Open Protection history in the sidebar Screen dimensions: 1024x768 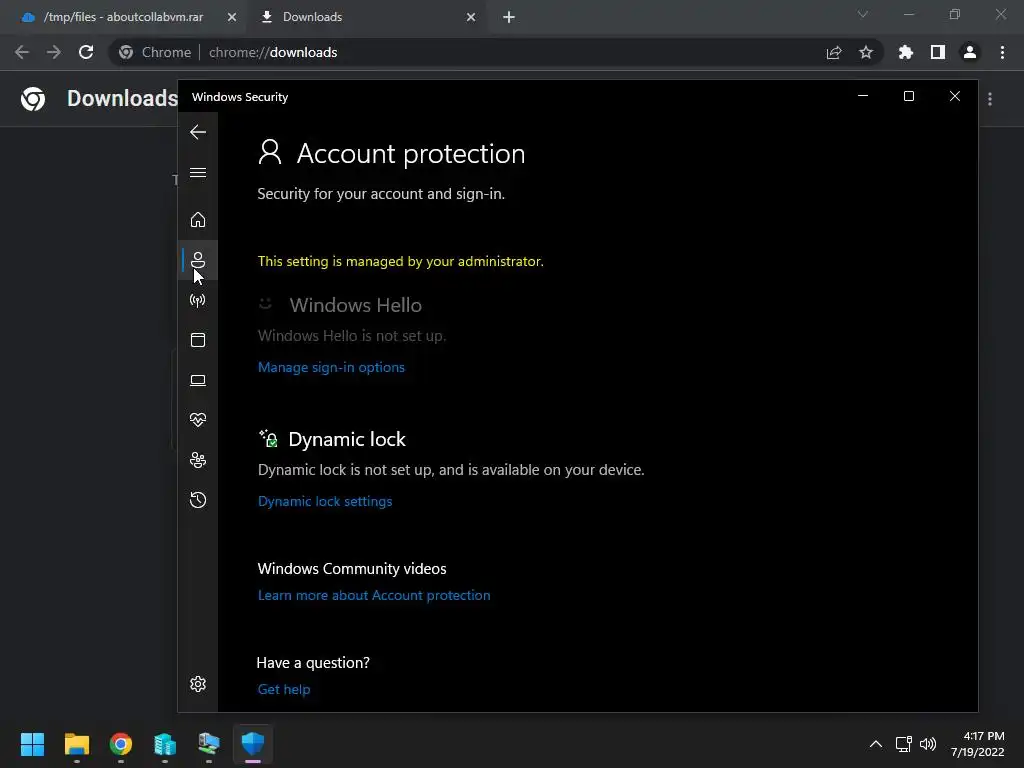pyautogui.click(x=198, y=500)
